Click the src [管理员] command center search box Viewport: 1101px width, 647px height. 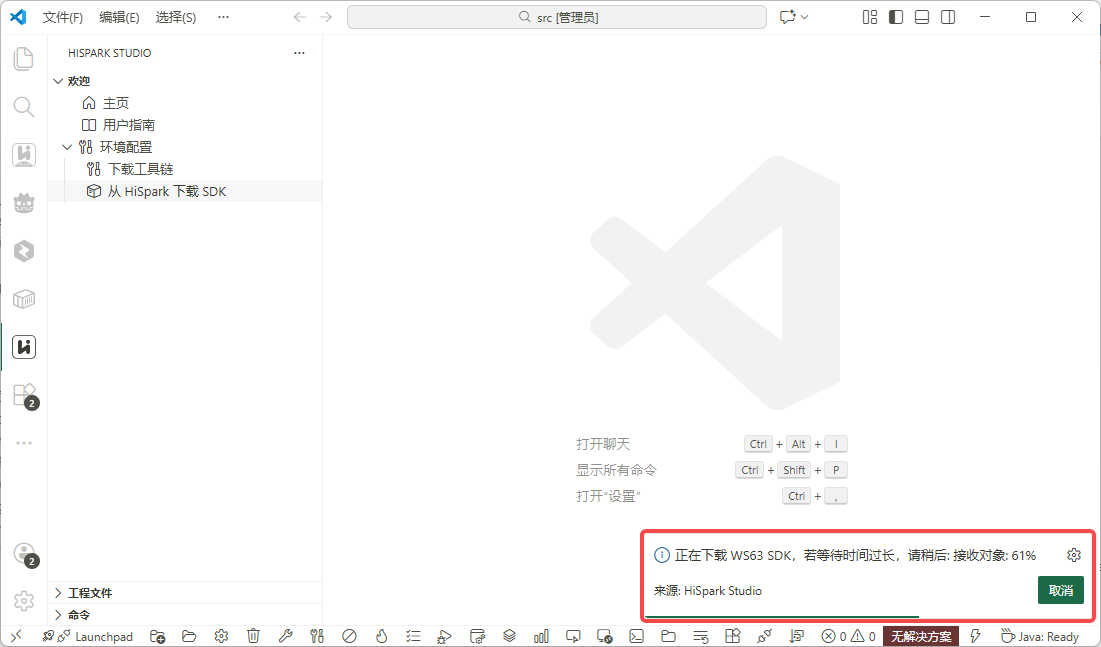click(557, 17)
